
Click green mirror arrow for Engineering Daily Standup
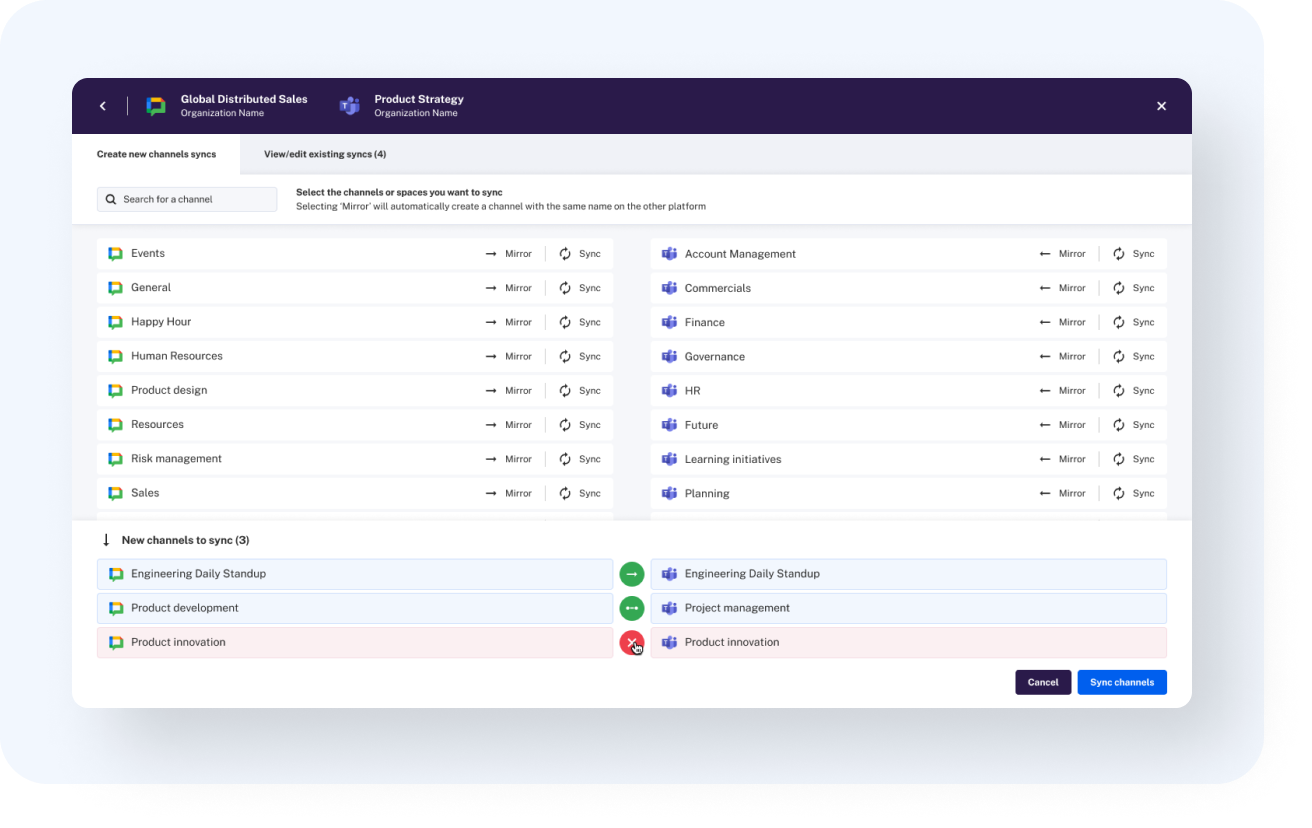point(632,574)
